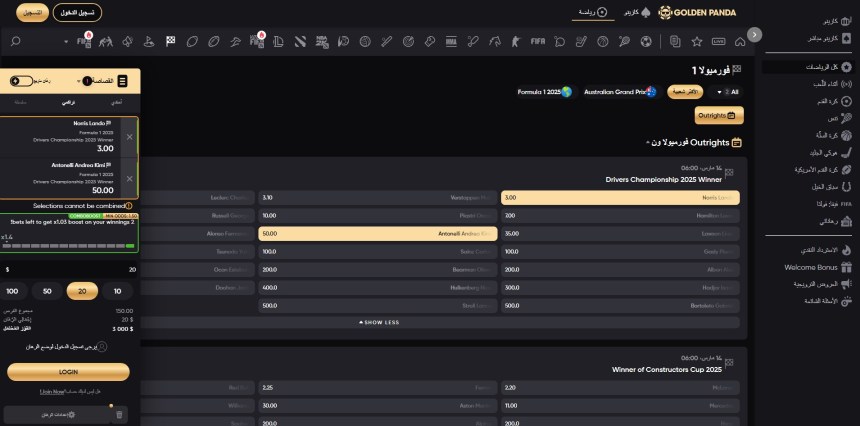Focus the stake amount input field
Screen dimensions: 860x426
70,270
